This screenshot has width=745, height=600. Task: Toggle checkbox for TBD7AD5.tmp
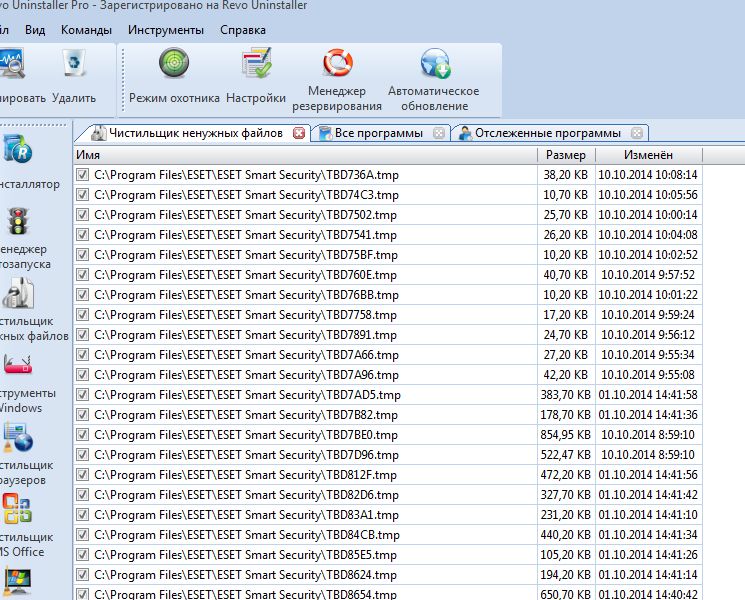point(83,395)
